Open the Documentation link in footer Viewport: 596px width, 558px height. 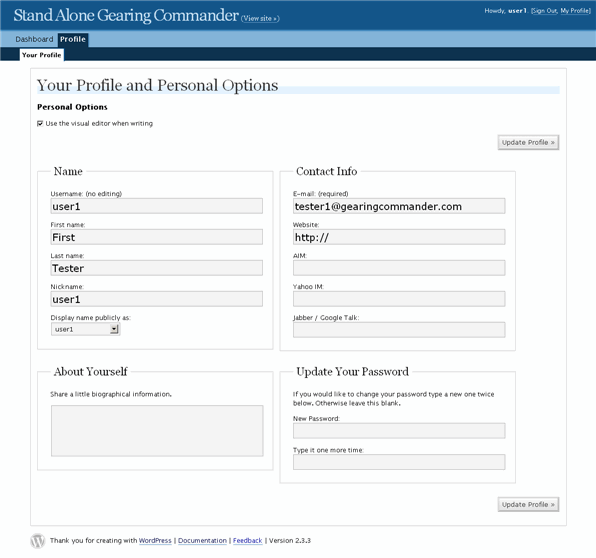202,541
